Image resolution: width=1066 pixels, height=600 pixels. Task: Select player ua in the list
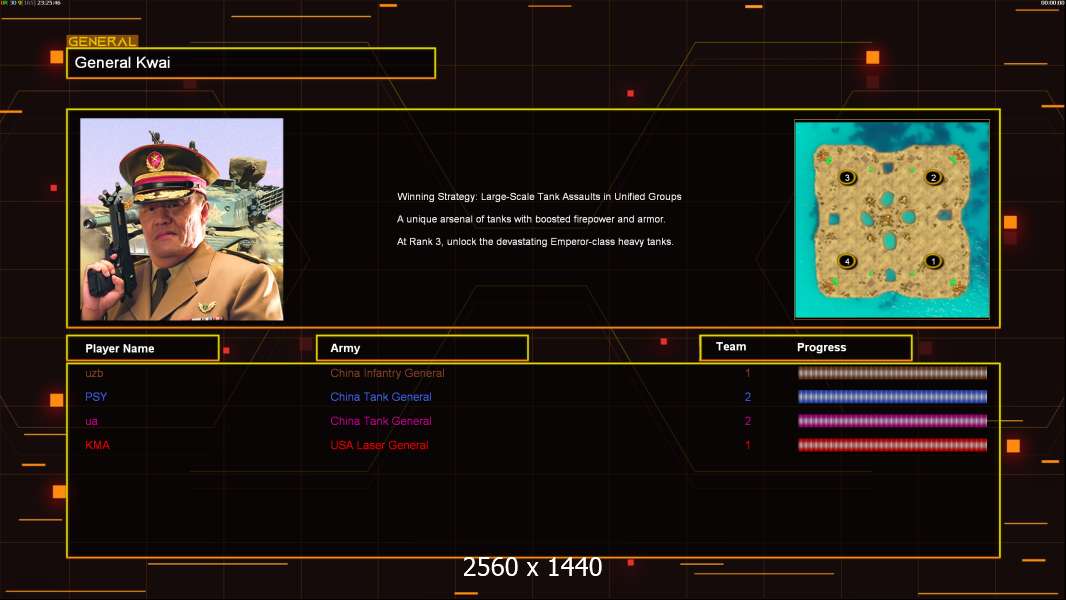(92, 421)
